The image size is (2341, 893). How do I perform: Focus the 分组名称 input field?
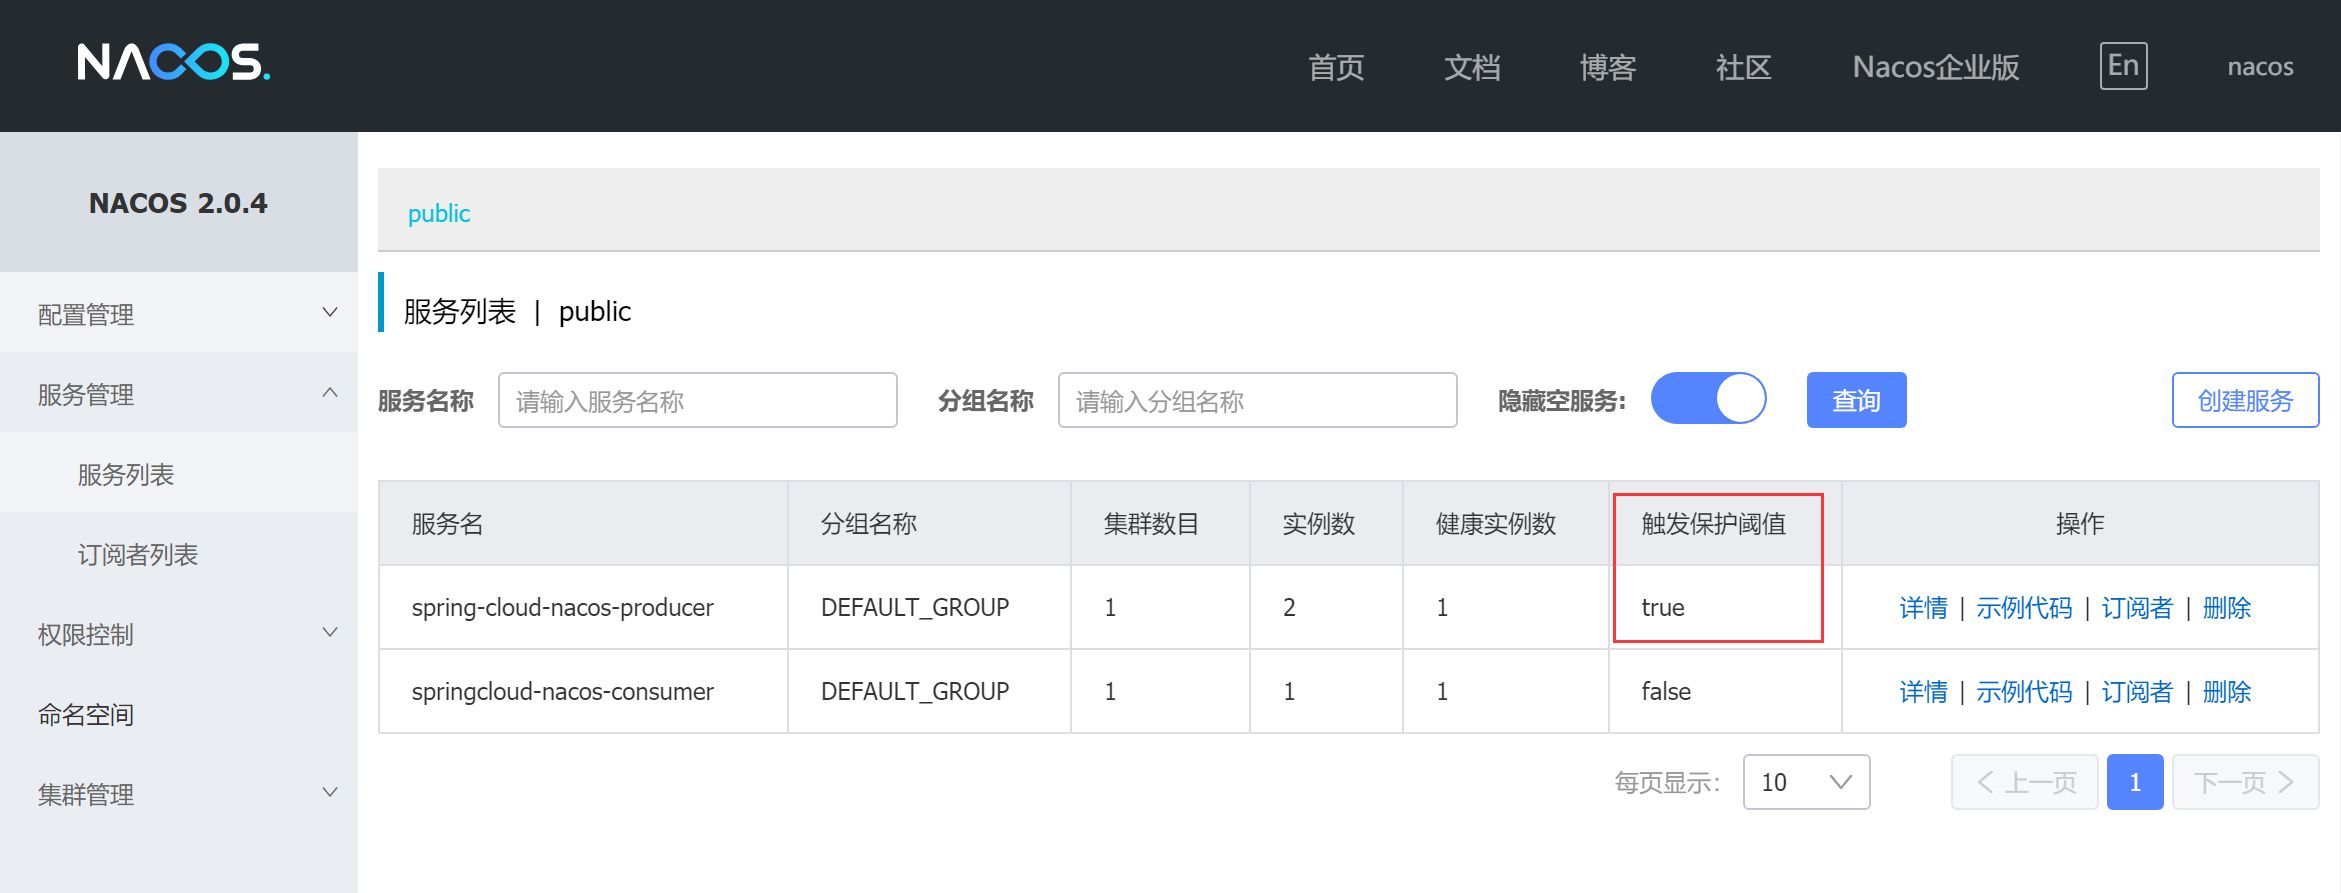(1257, 400)
